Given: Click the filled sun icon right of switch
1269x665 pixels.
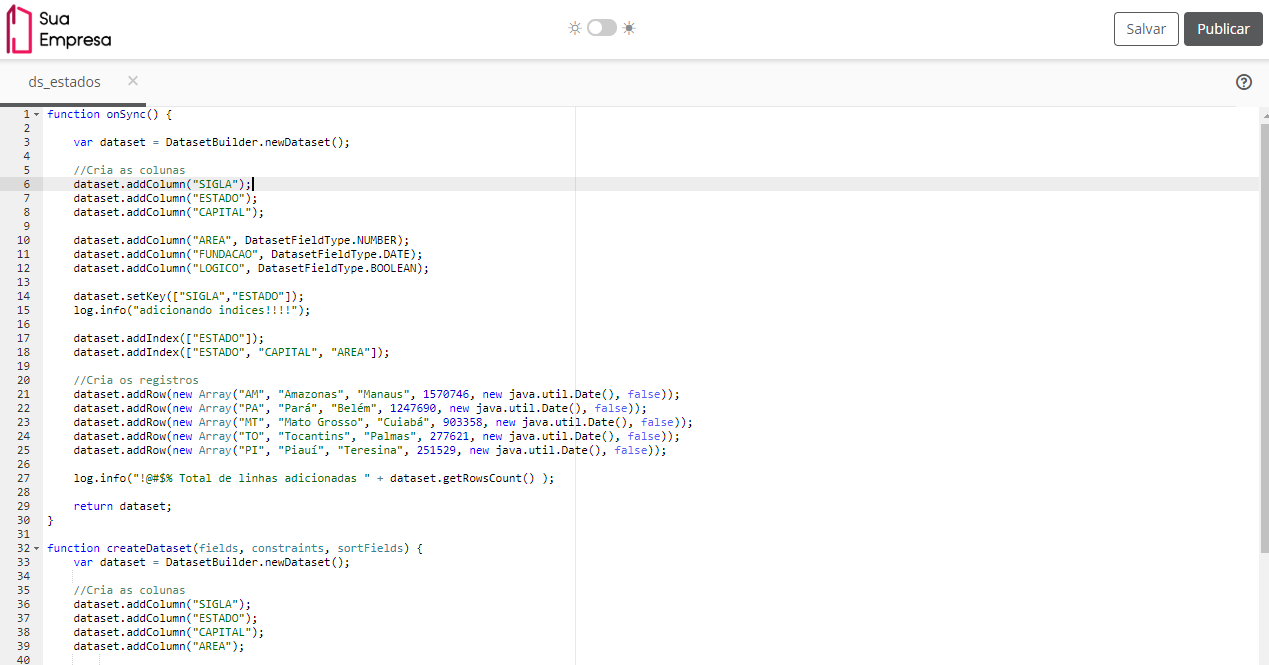Looking at the screenshot, I should click(629, 28).
